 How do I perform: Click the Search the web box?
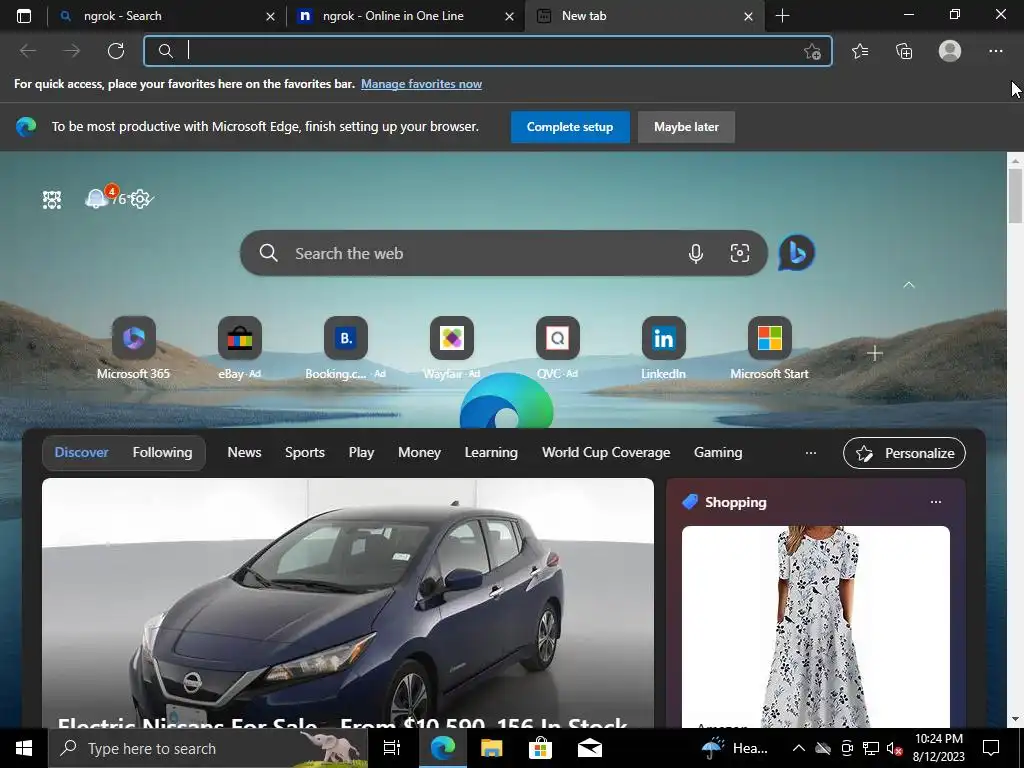[x=504, y=253]
